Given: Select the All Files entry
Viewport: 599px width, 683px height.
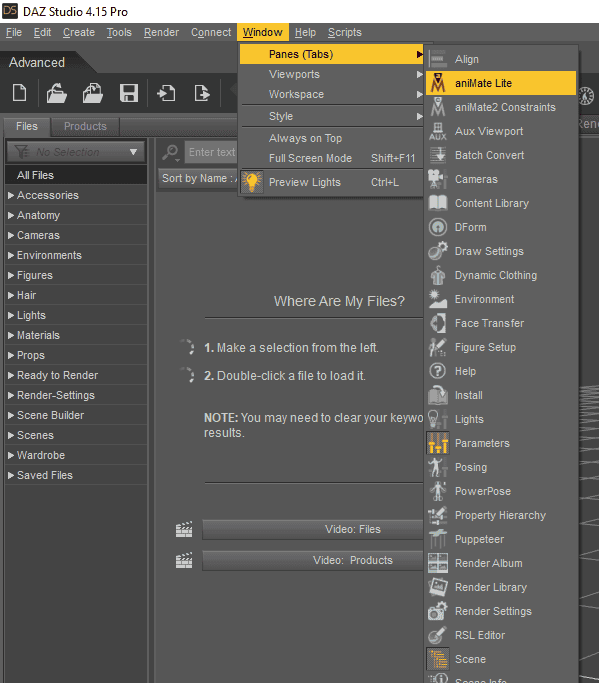Looking at the screenshot, I should pos(76,175).
